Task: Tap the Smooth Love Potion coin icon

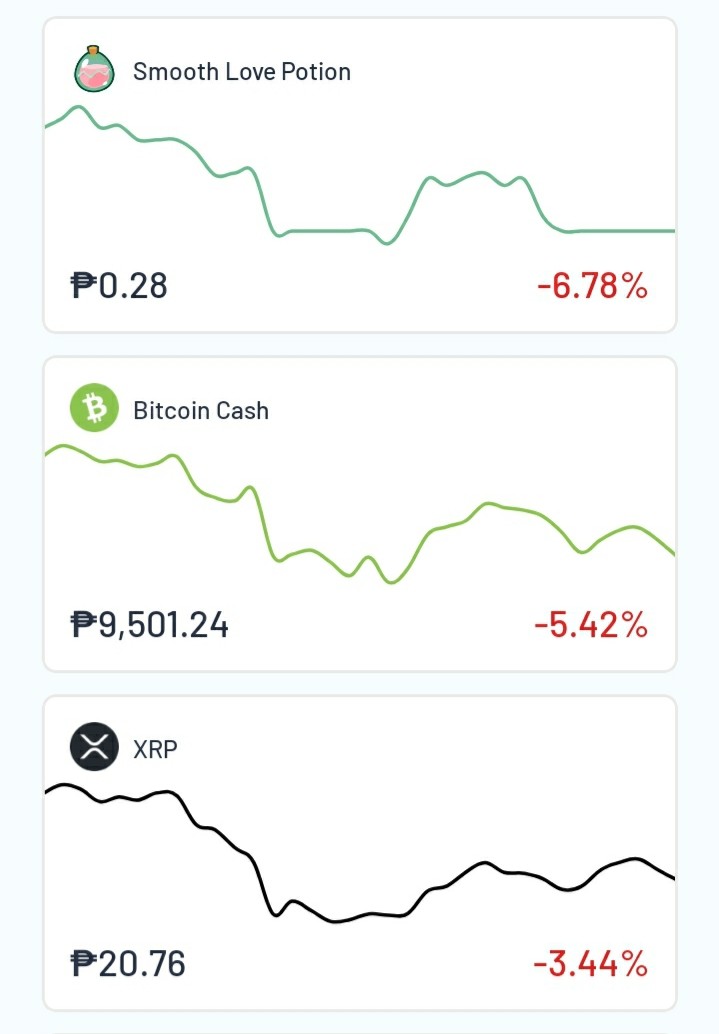Action: click(94, 69)
